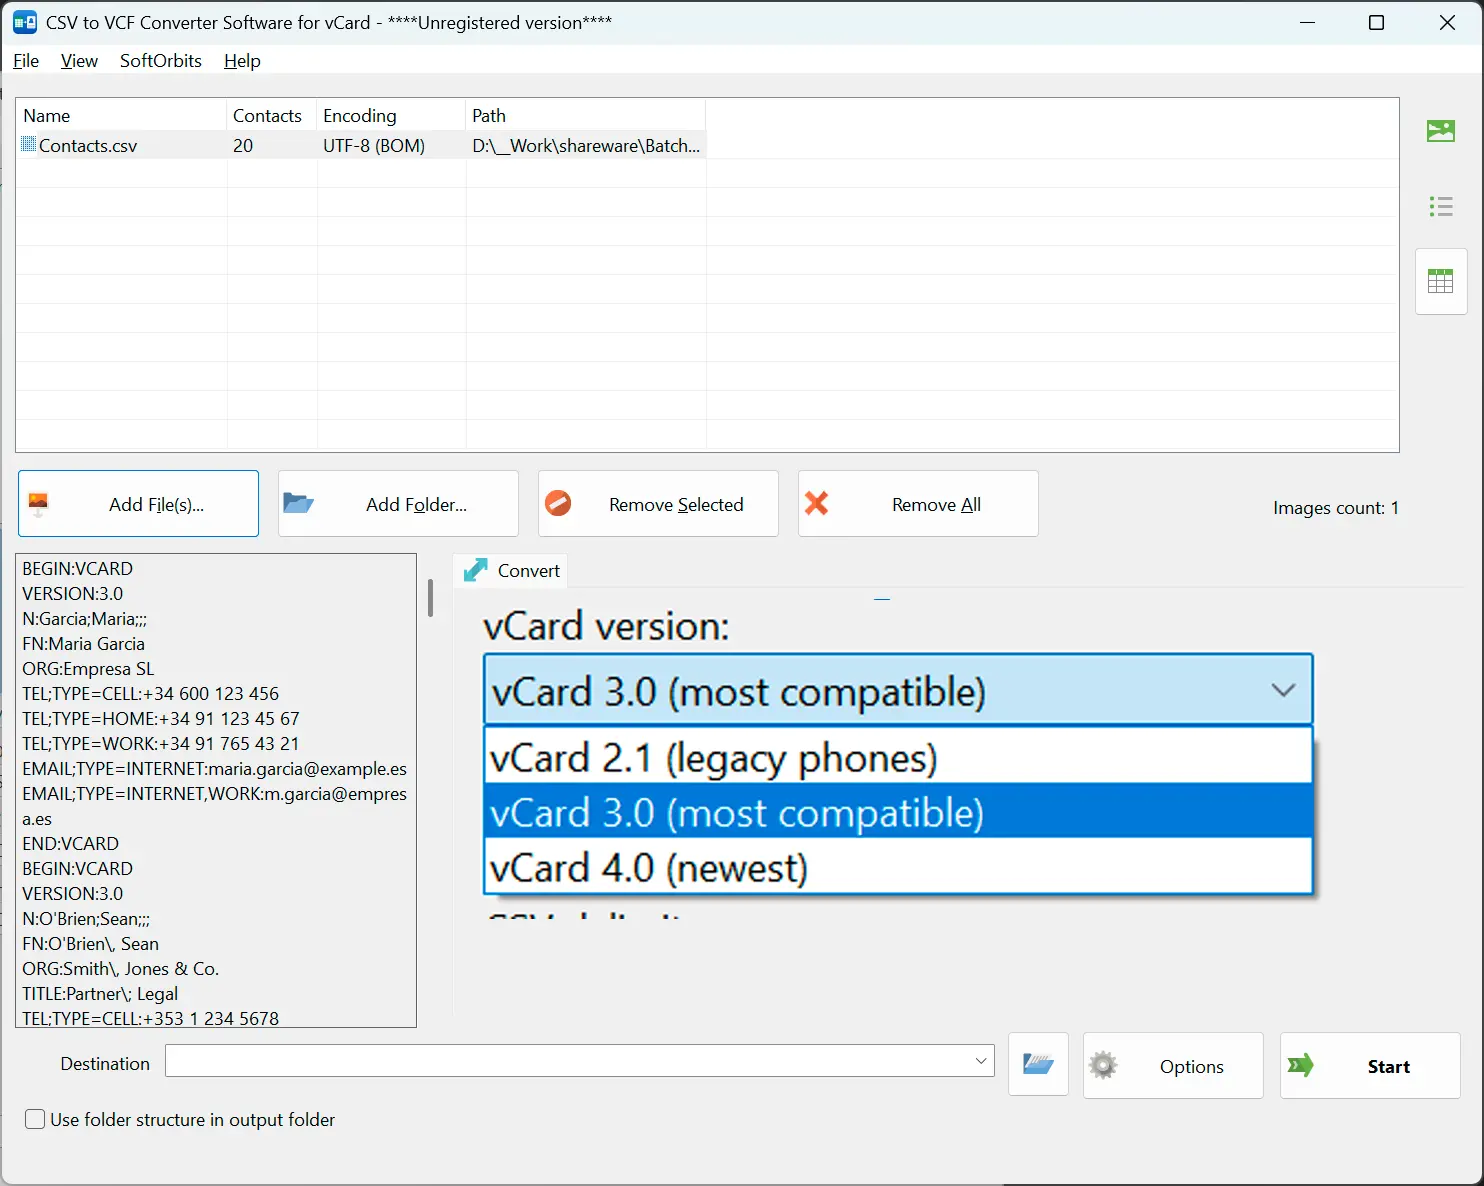Click the FN:Maria Garcia preview line

83,644
